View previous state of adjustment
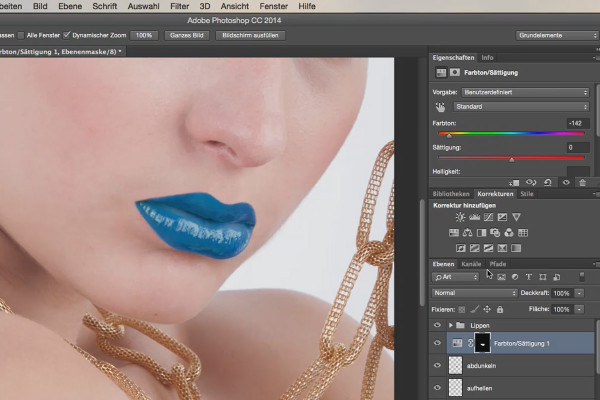The image size is (600, 400). (x=531, y=183)
